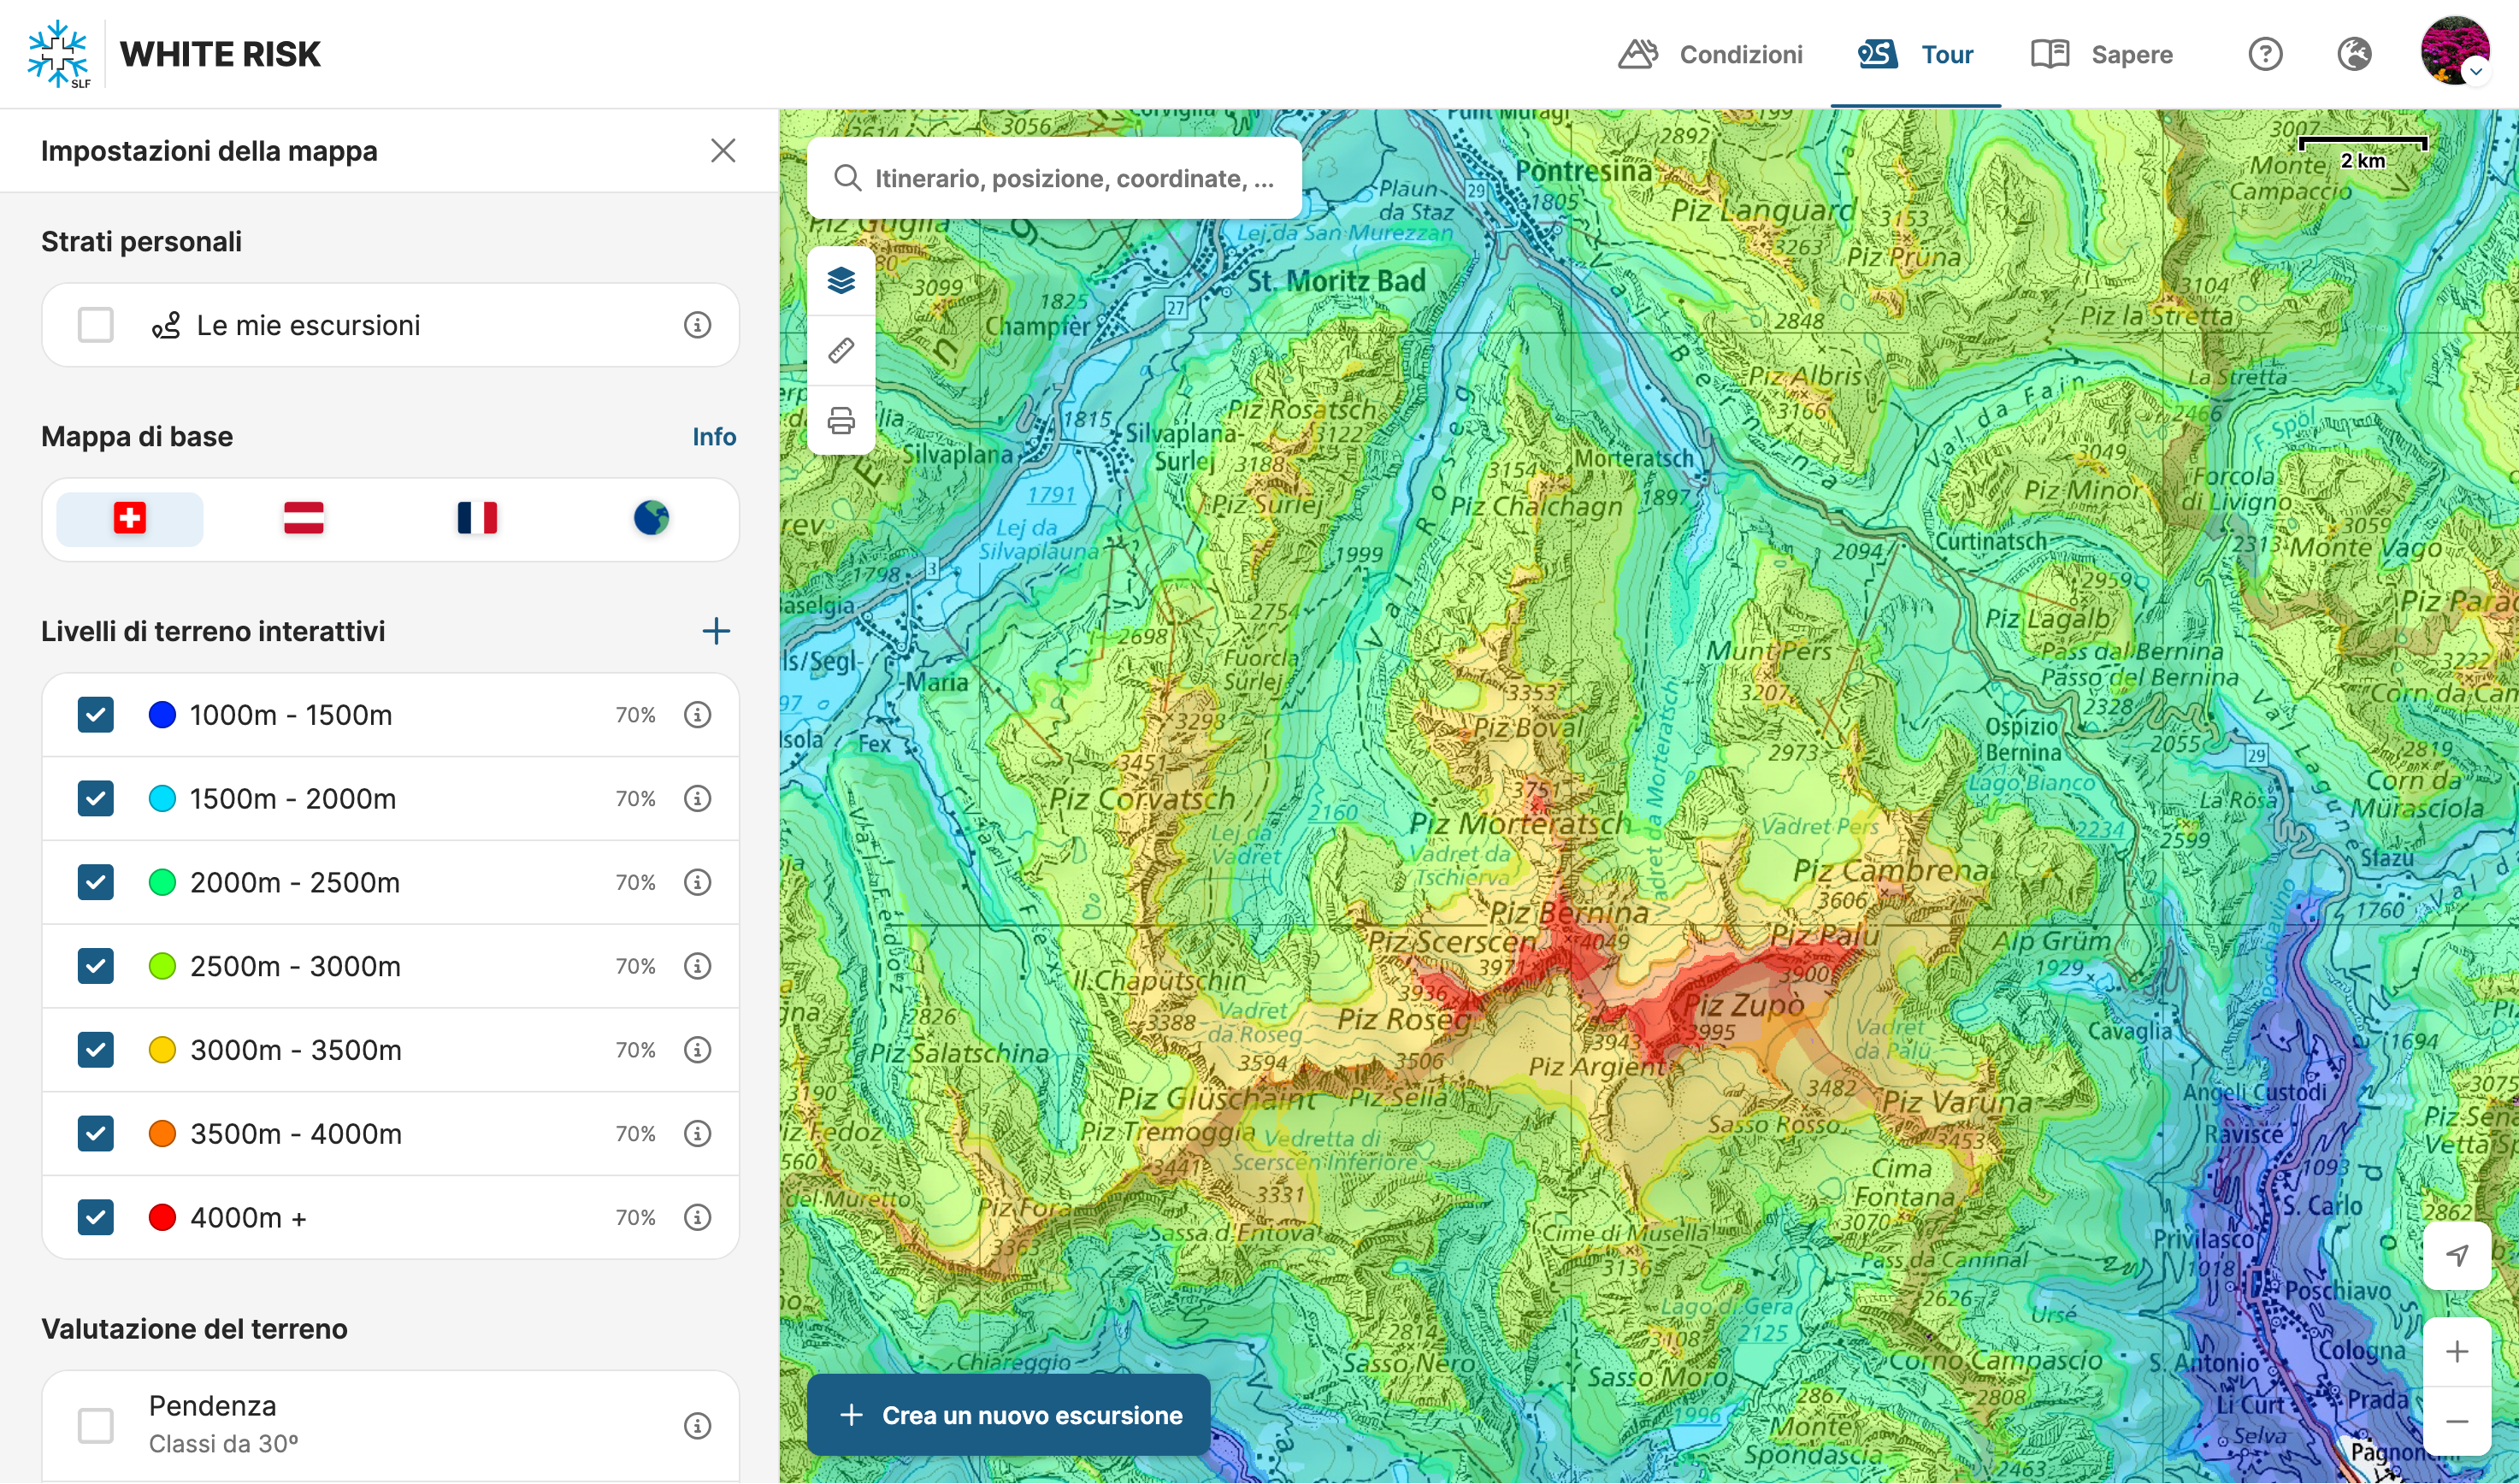Click the orange 3500m - 4000m color swatch
Image resolution: width=2519 pixels, height=1484 pixels.
162,1133
